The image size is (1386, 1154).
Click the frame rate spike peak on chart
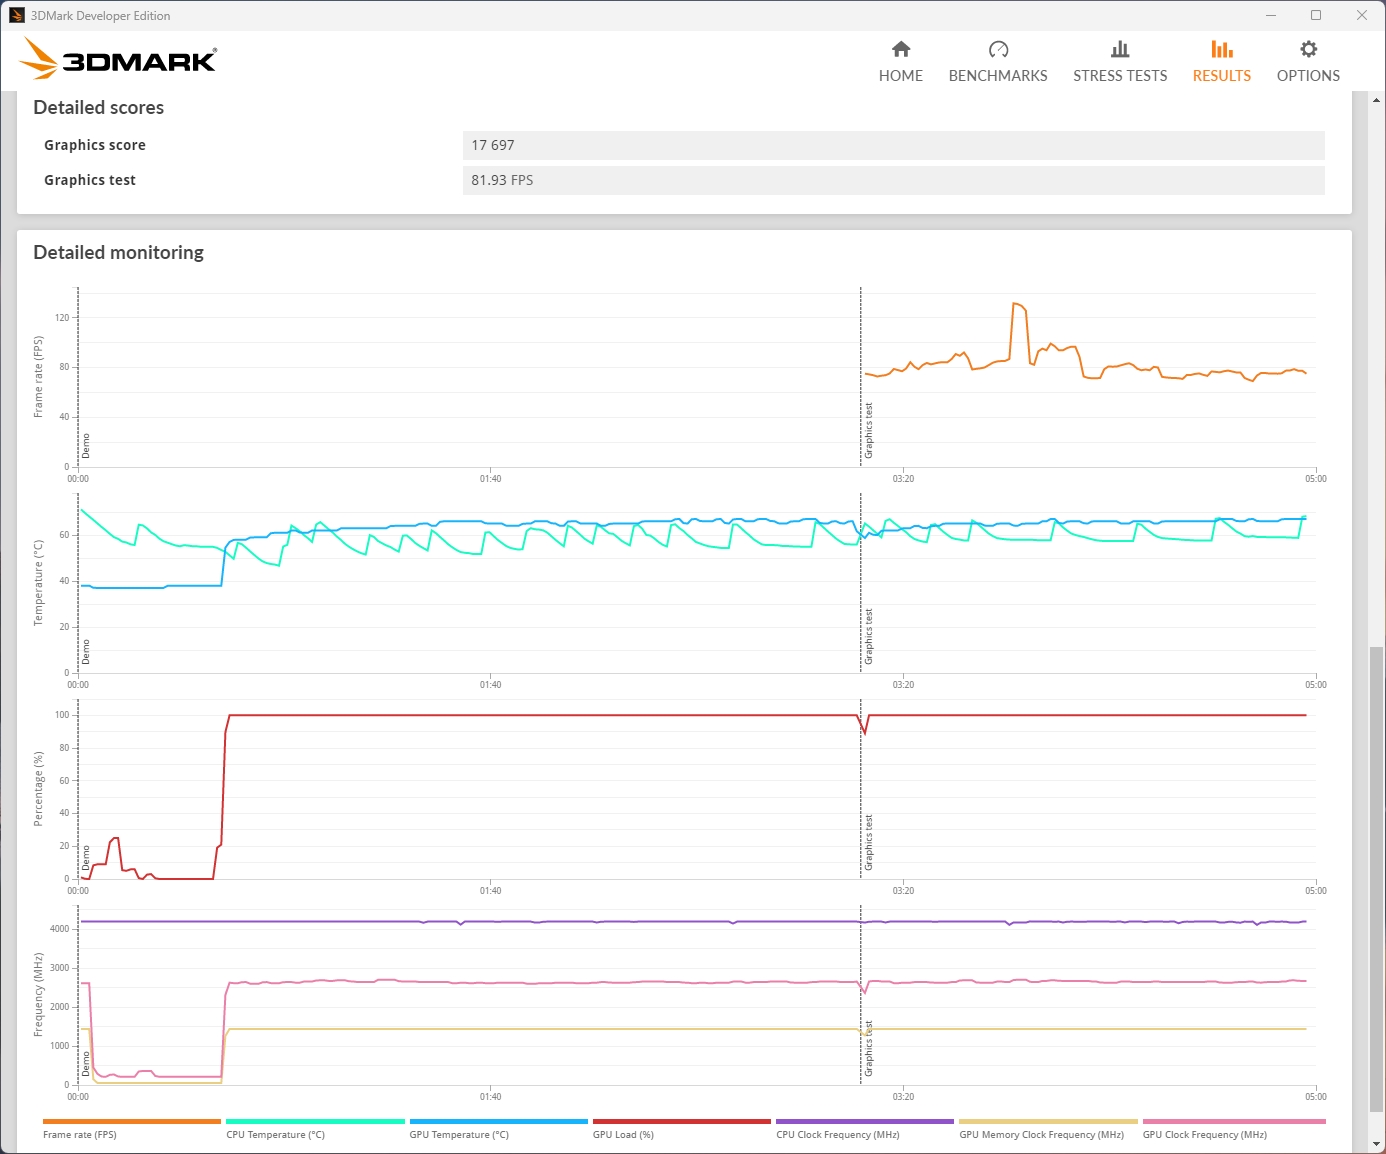tap(1018, 304)
